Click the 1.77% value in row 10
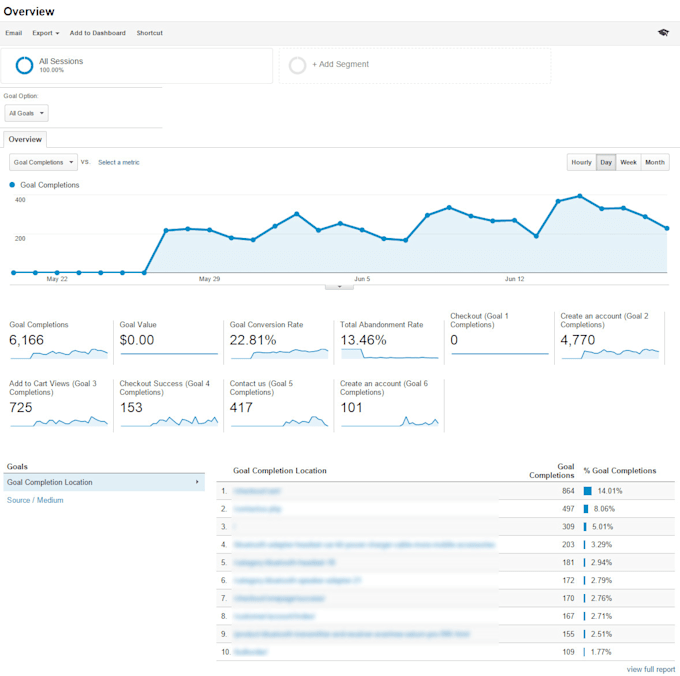The image size is (680, 676). tap(601, 652)
